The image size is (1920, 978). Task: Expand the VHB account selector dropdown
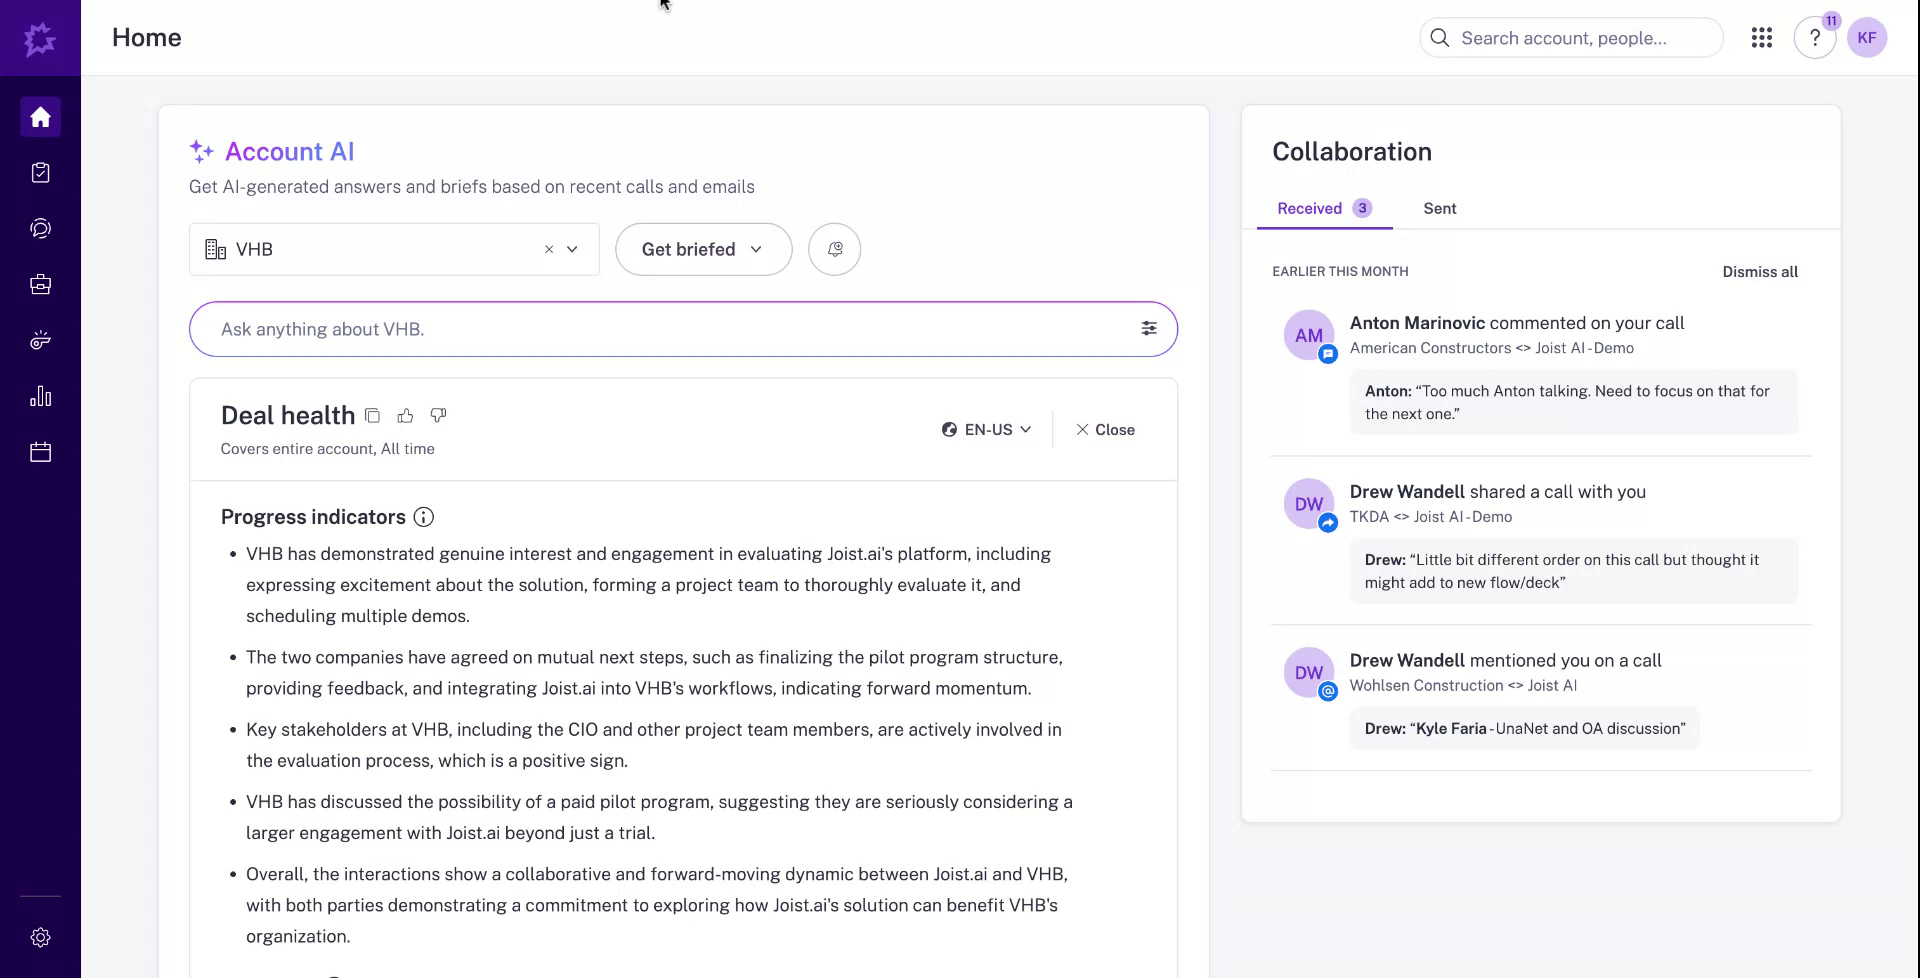click(572, 249)
